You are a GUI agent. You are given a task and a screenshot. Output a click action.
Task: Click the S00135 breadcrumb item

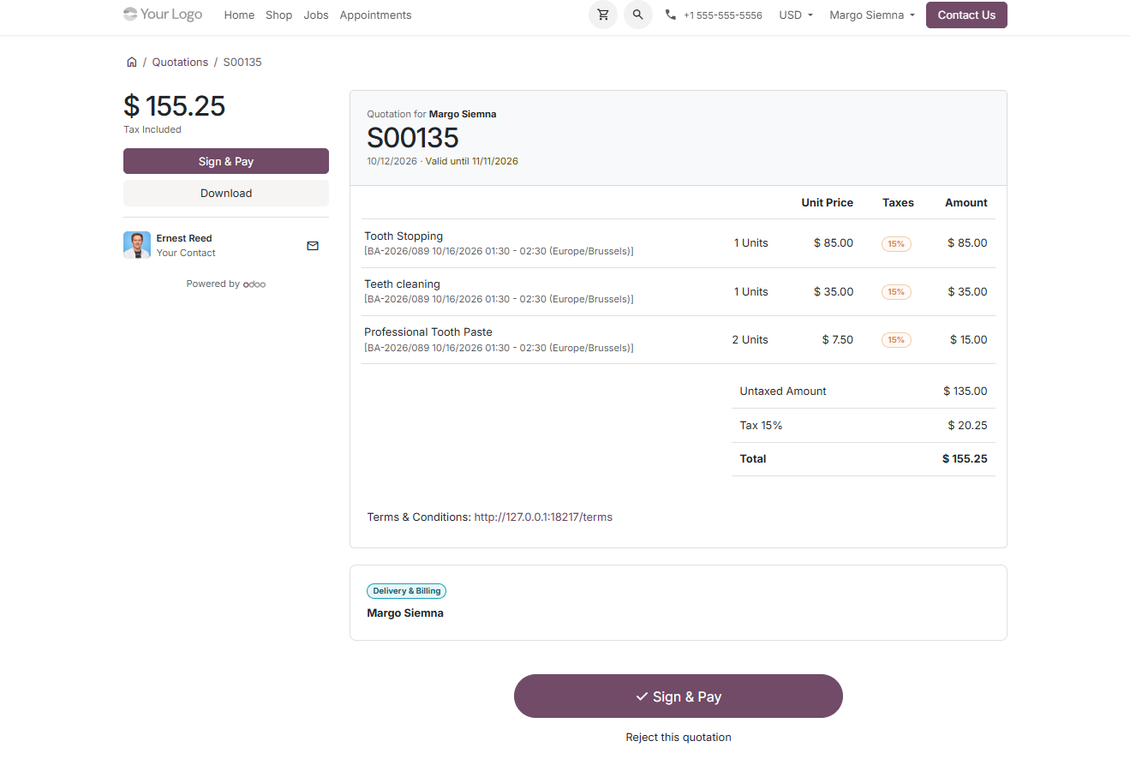[242, 62]
